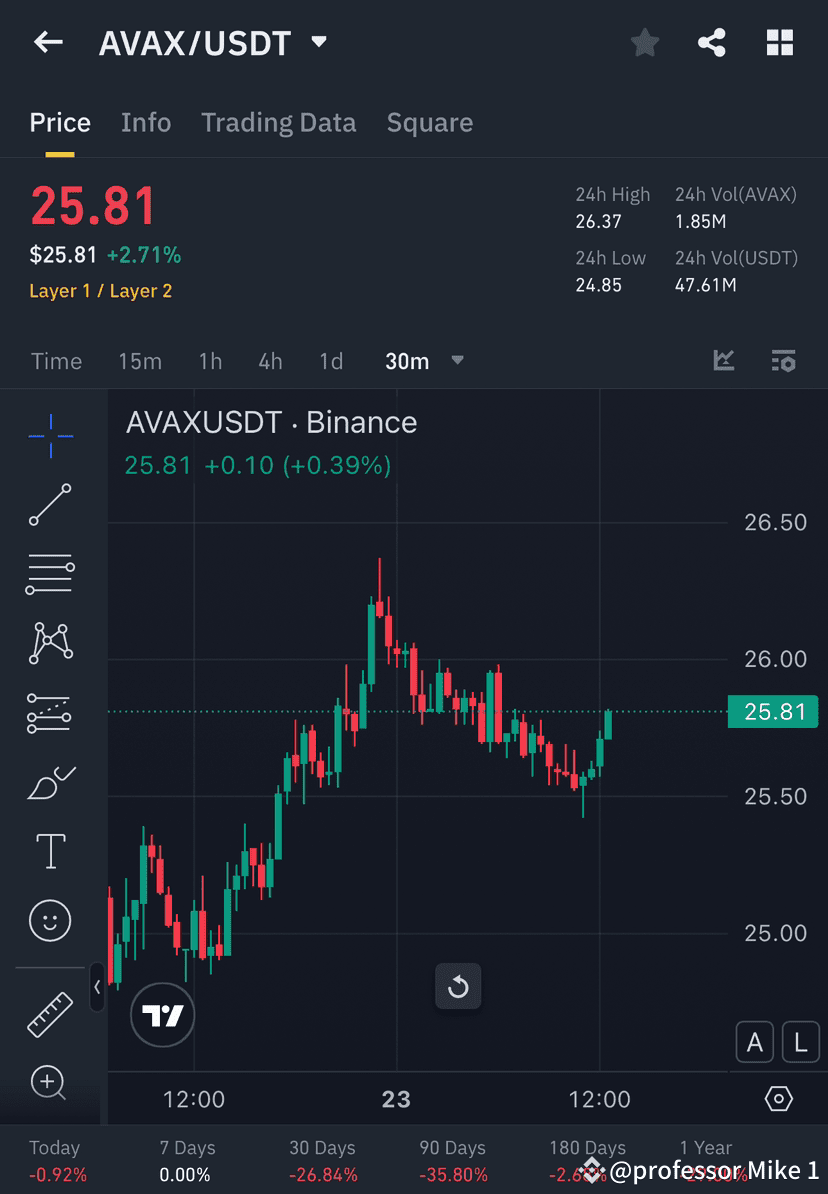
Task: Toggle the favorite star for AVAX/USDT
Action: [x=644, y=42]
